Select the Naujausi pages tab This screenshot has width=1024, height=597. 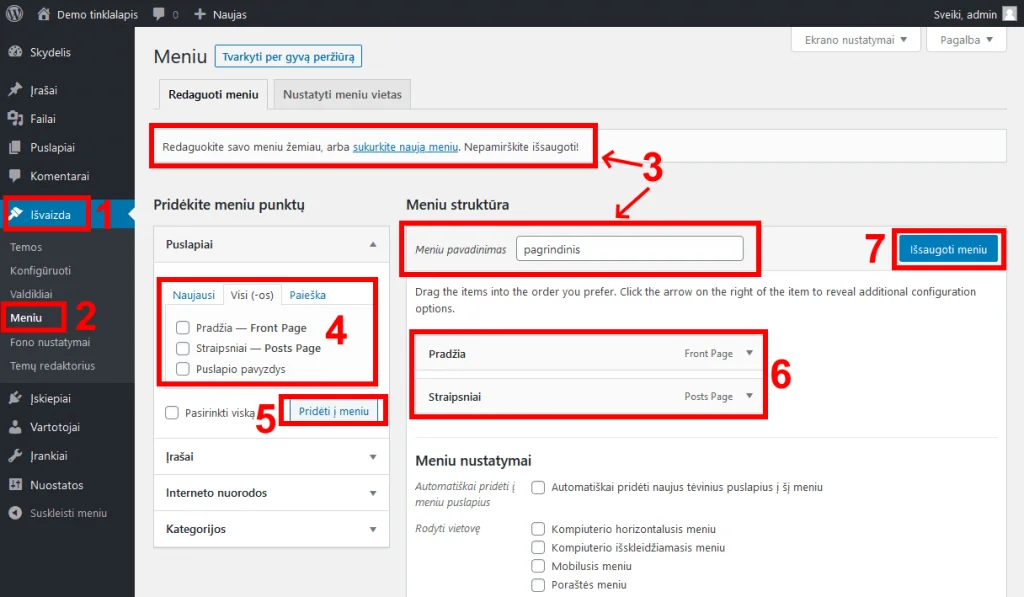193,295
